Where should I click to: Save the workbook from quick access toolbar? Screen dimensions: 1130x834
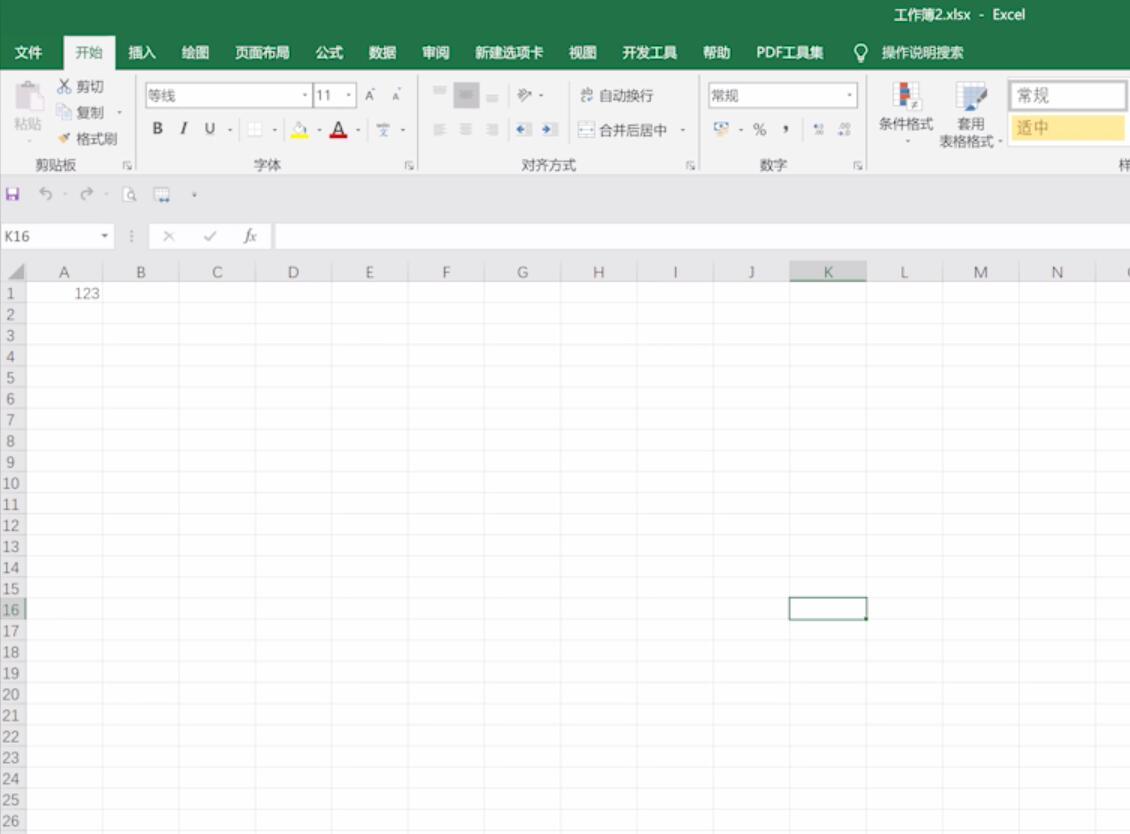(12, 194)
